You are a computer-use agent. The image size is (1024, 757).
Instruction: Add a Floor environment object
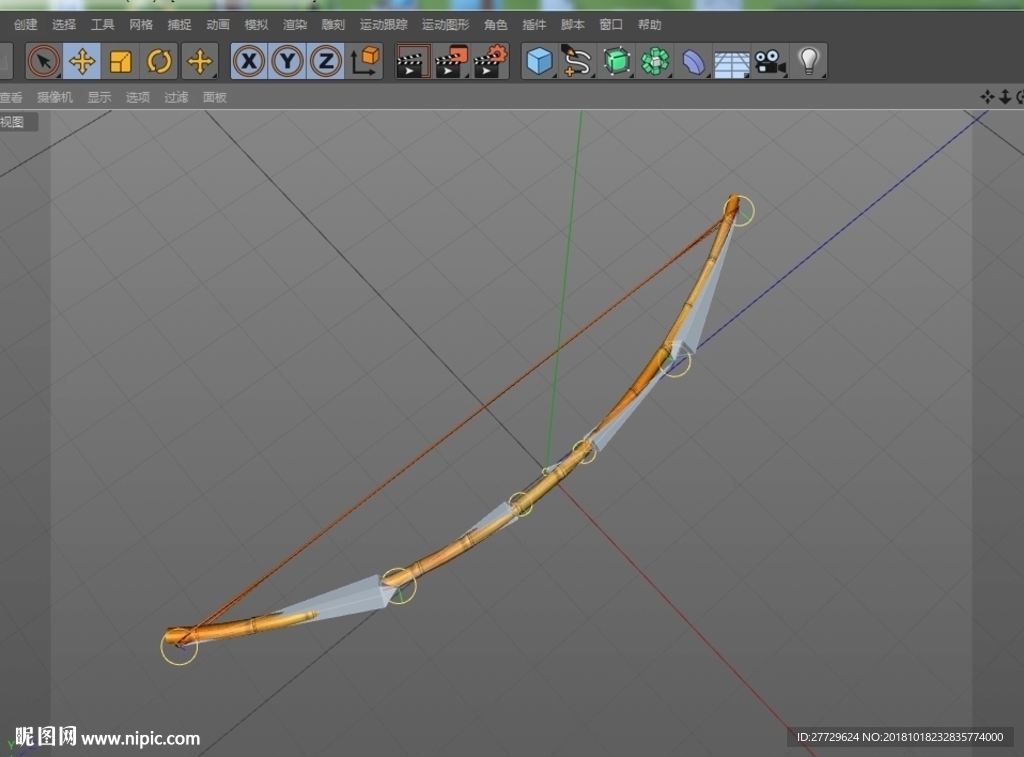pos(731,61)
